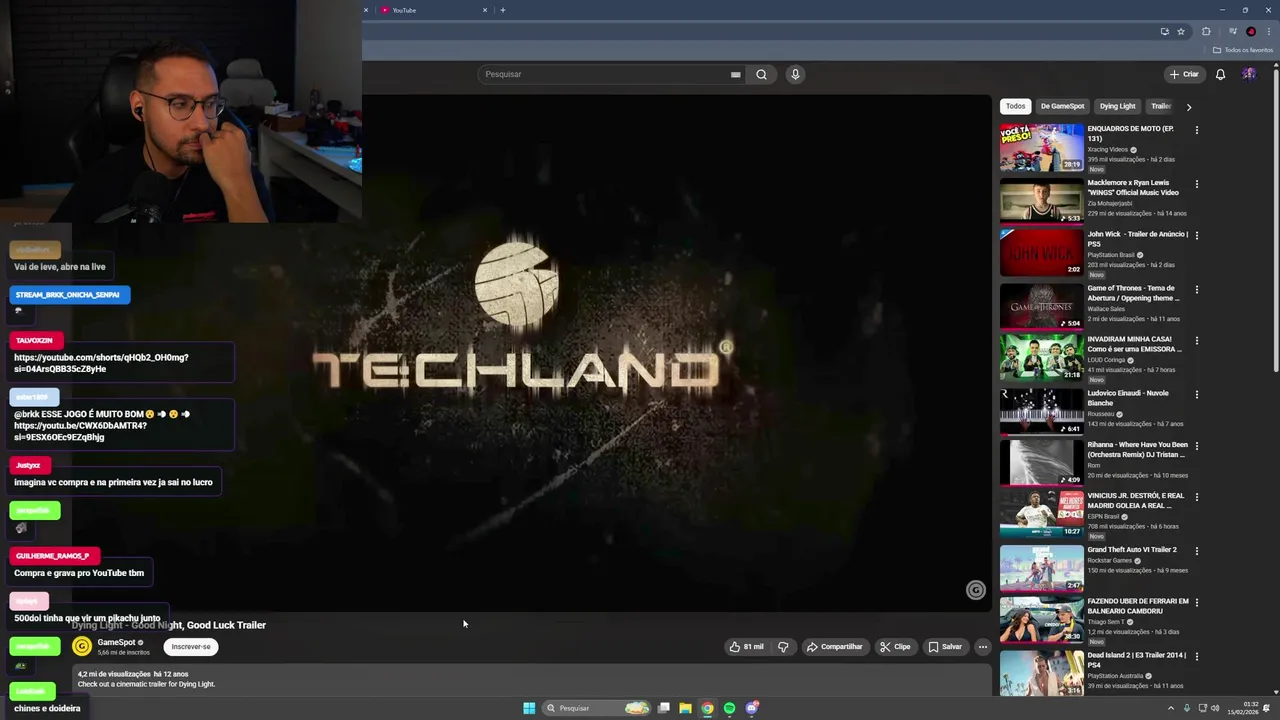
Task: Open options menu for Rihanna video
Action: tap(1196, 446)
